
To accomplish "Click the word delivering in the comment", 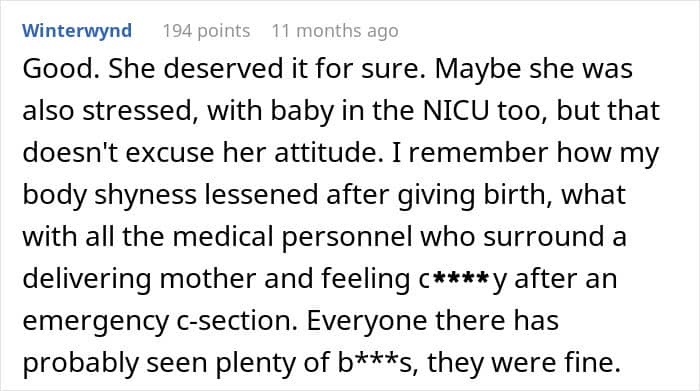I will tap(87, 279).
